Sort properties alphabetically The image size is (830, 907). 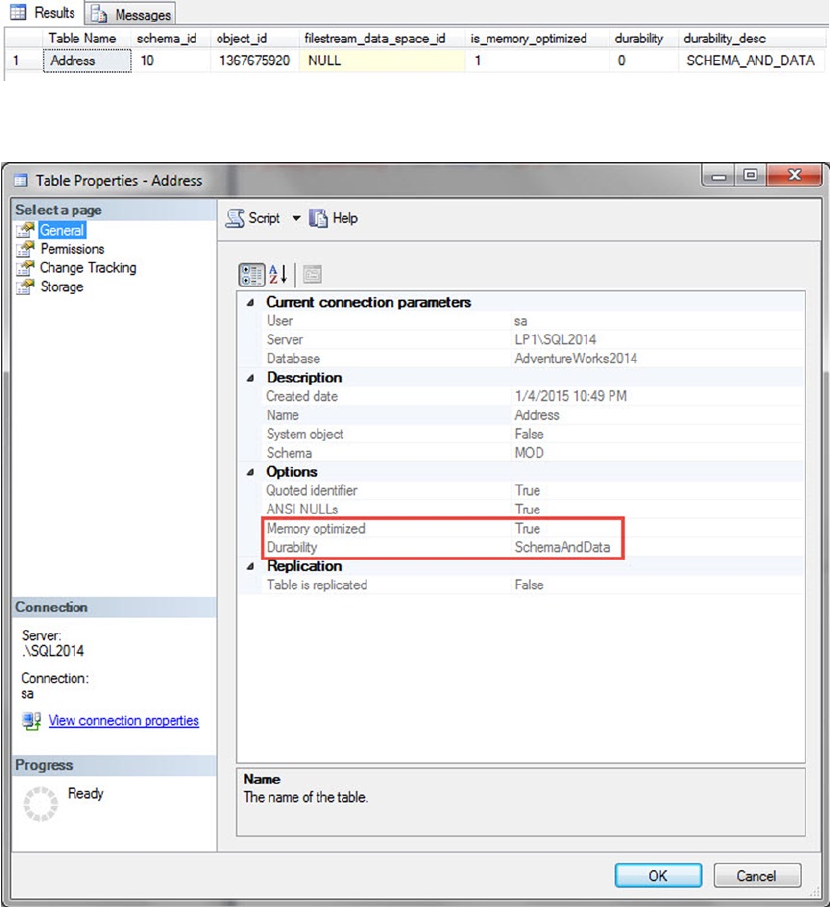[278, 275]
